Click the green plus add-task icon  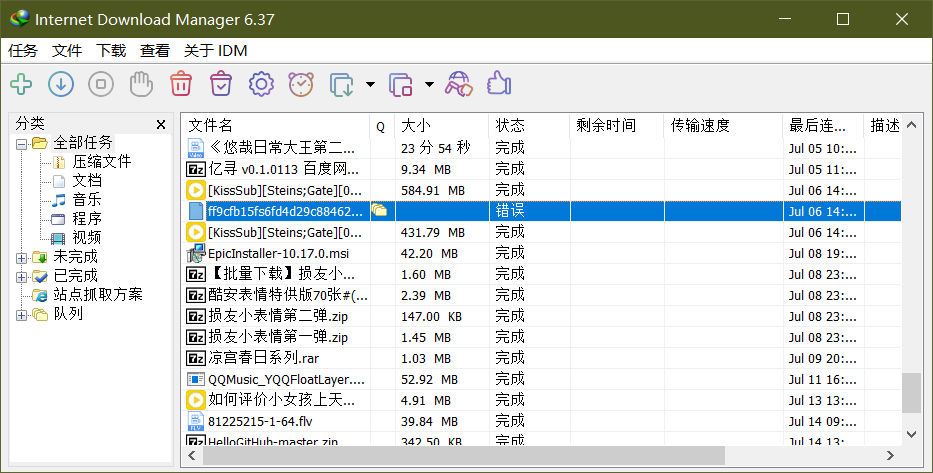[x=21, y=84]
